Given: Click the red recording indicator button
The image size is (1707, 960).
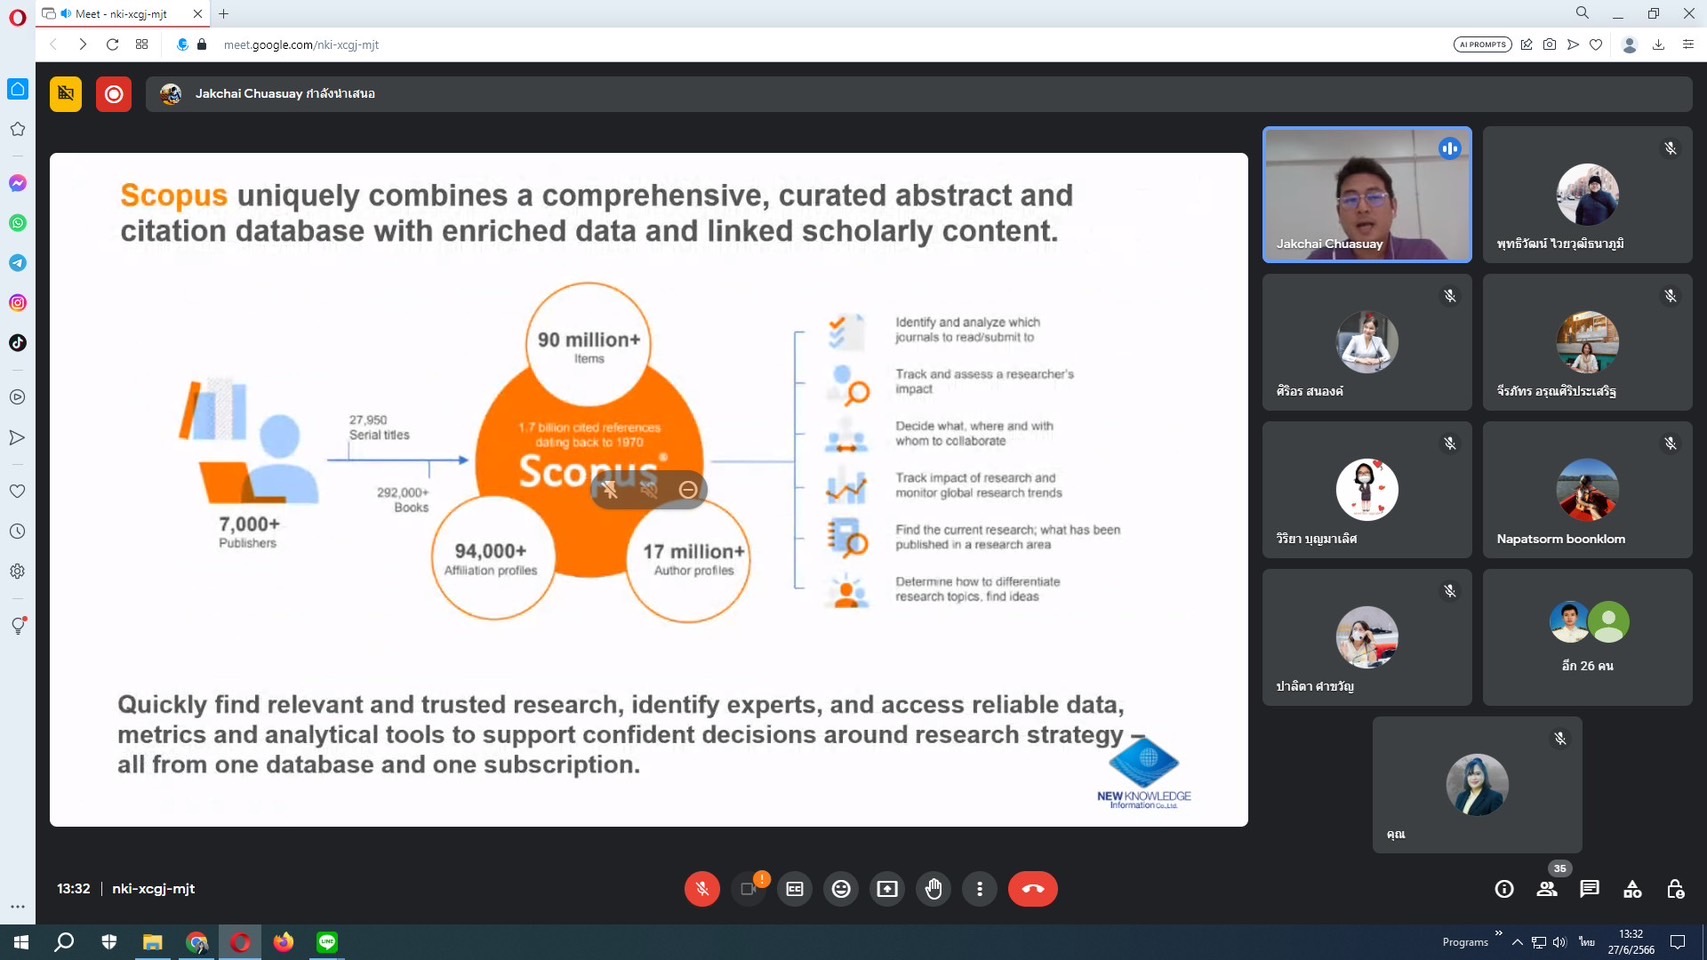Looking at the screenshot, I should [114, 94].
